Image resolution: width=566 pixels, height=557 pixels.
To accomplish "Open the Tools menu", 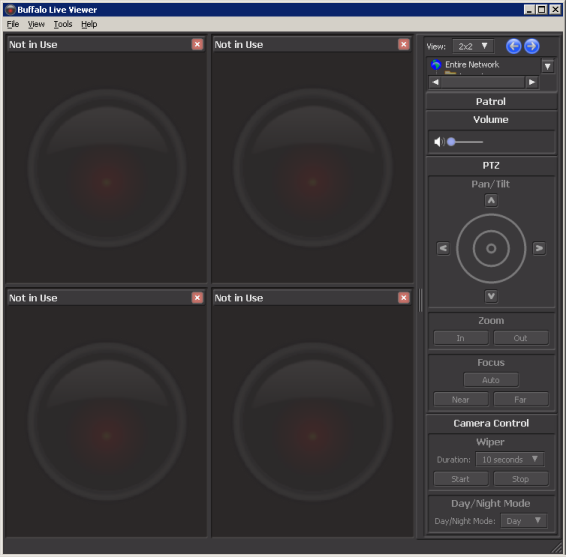I will pyautogui.click(x=63, y=24).
